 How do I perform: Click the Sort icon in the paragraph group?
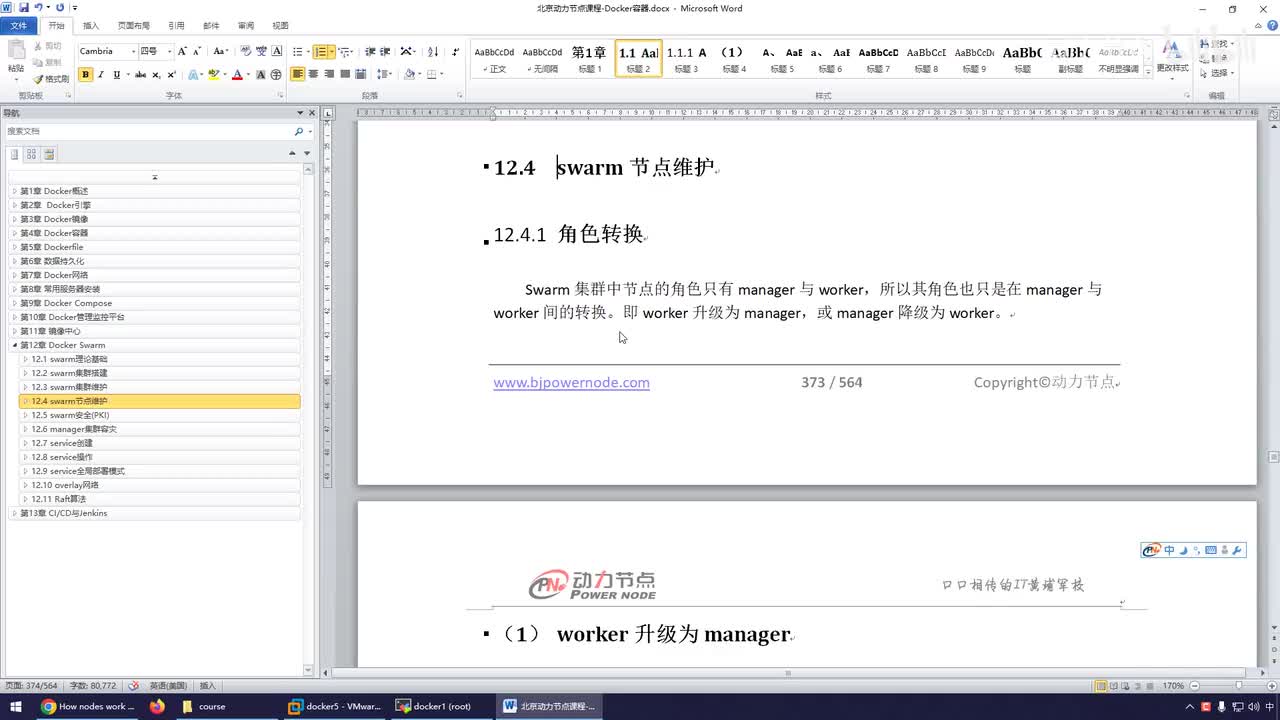(433, 51)
